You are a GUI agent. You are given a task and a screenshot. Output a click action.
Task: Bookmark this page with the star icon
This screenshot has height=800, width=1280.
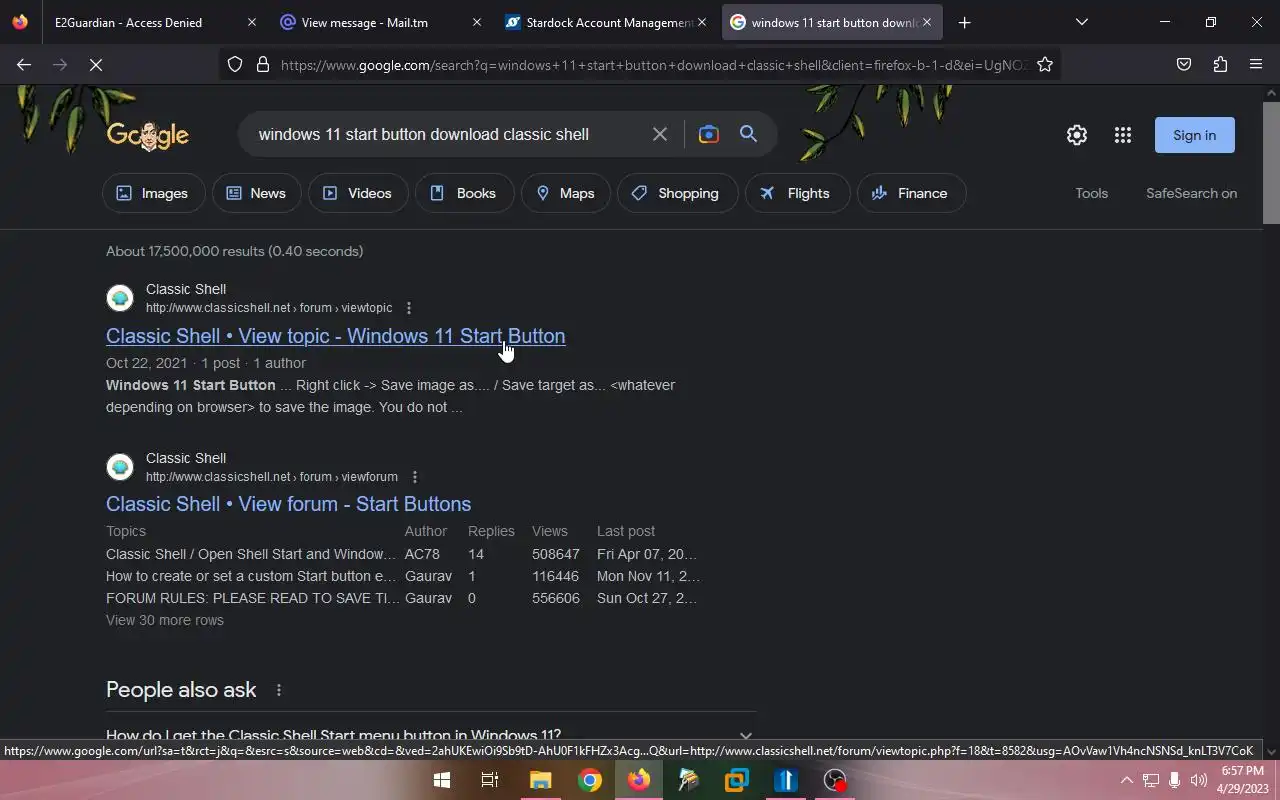1045,64
